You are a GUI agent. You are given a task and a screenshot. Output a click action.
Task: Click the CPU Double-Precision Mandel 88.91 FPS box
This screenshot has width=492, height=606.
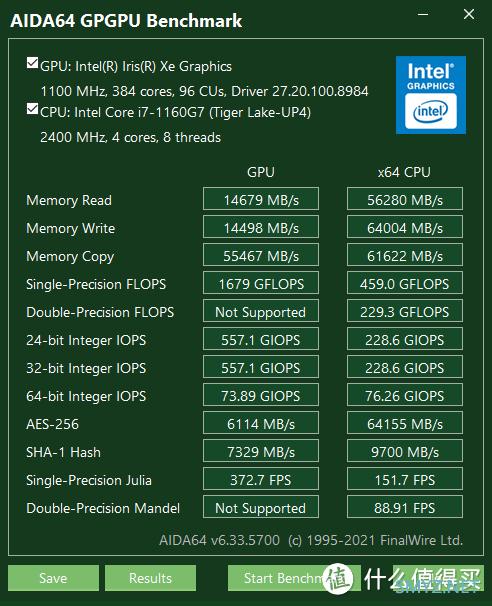tap(405, 507)
